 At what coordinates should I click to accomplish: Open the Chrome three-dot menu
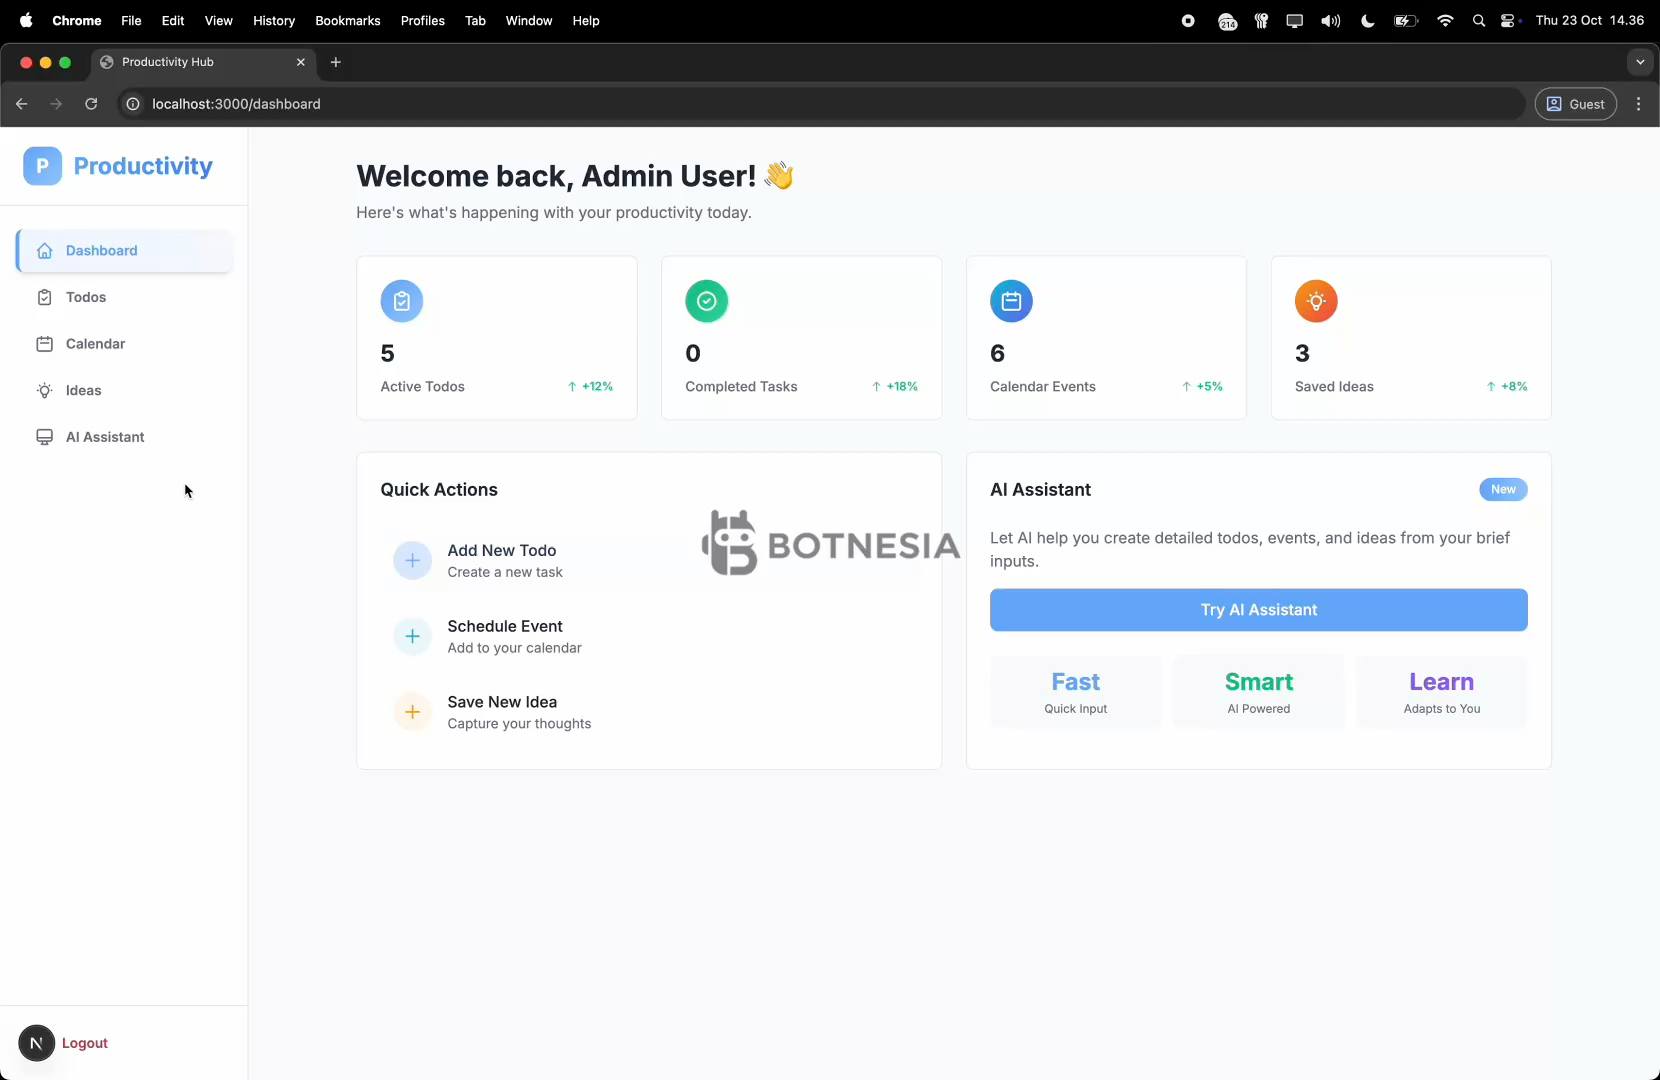(x=1638, y=104)
